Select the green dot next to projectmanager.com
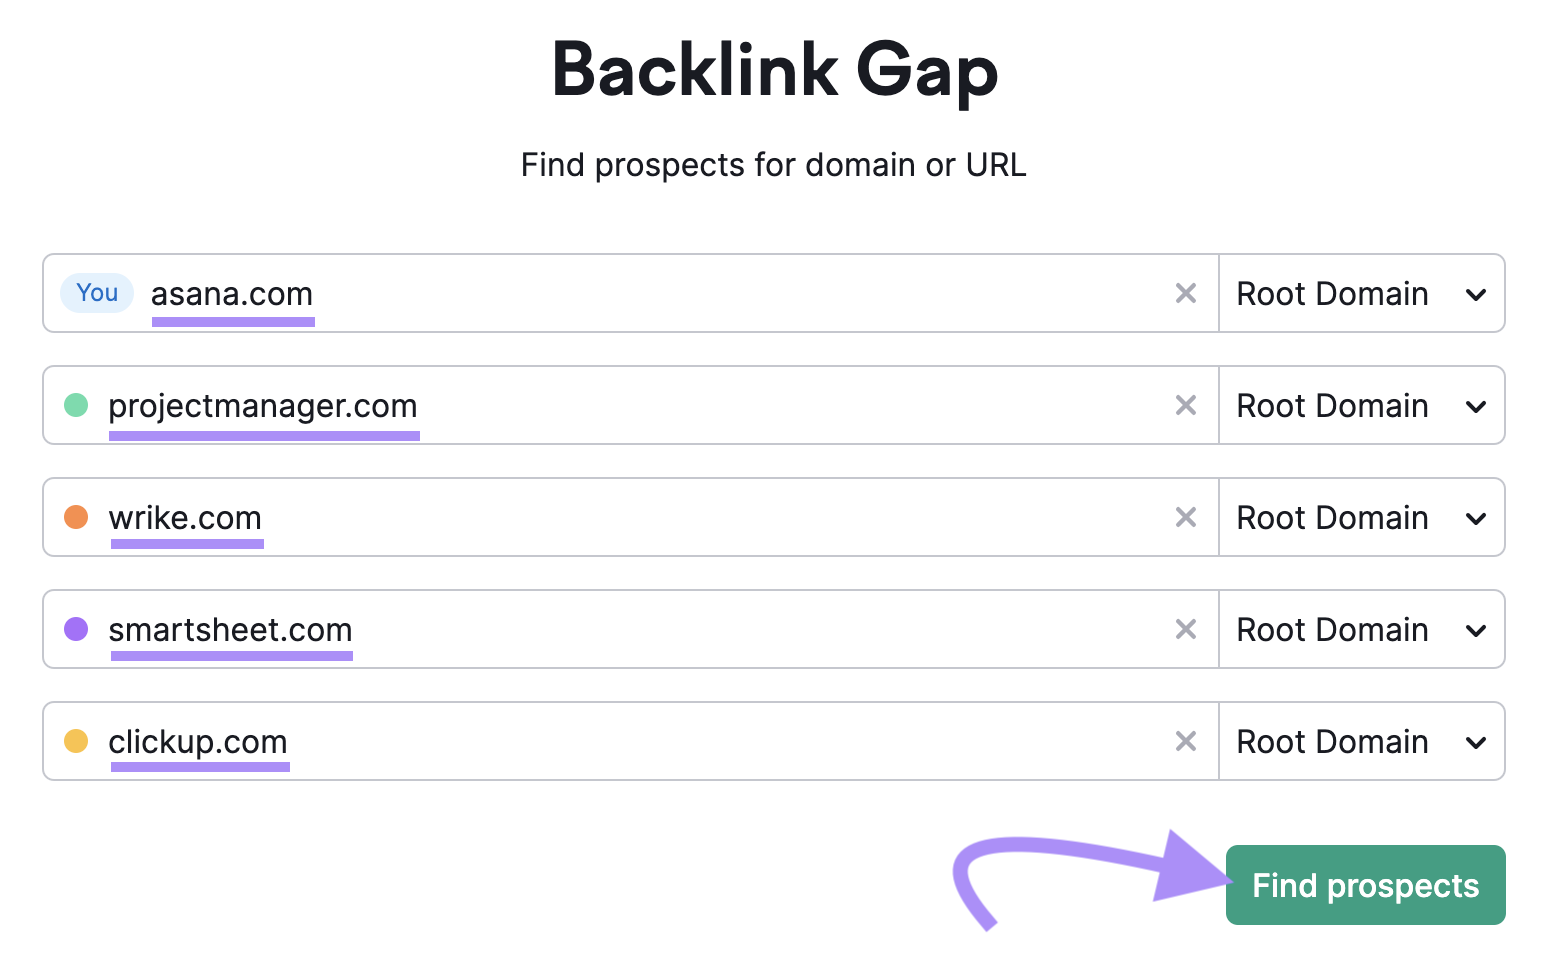This screenshot has width=1562, height=958. click(x=77, y=405)
